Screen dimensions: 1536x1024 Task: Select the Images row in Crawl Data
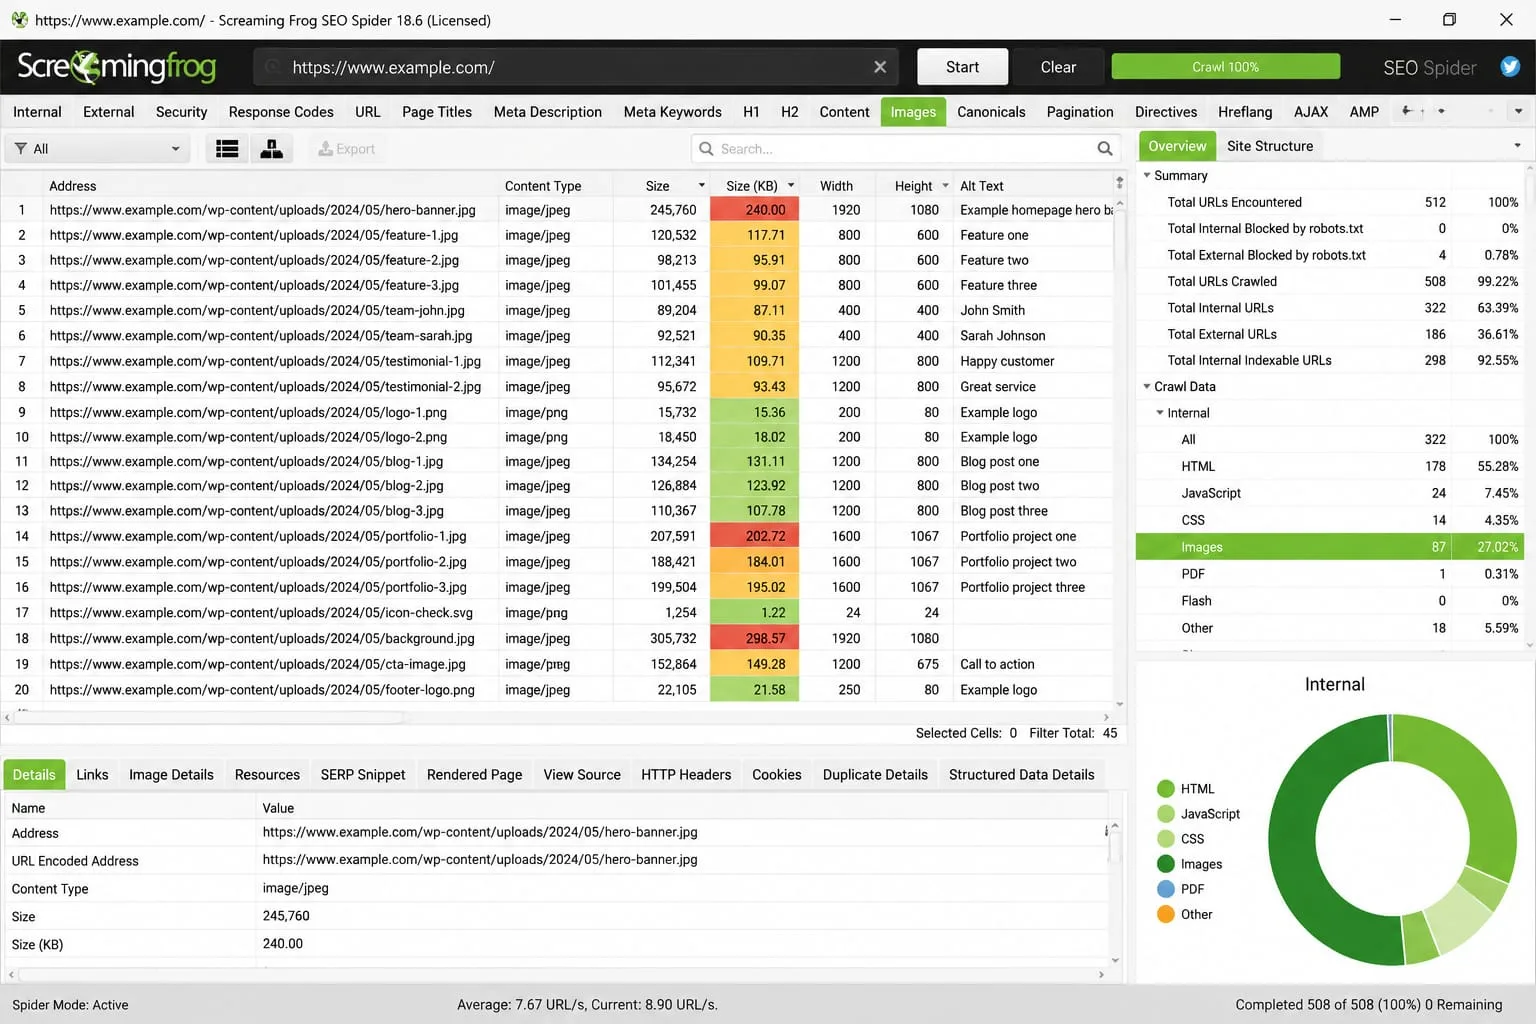[x=1330, y=547]
